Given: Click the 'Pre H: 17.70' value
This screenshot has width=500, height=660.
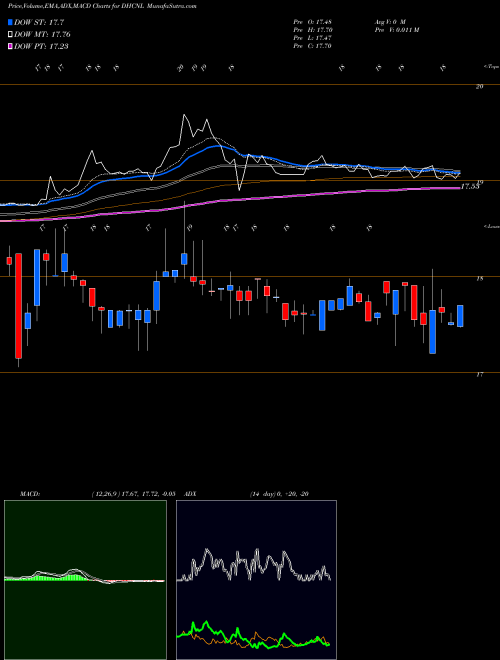Looking at the screenshot, I should [313, 30].
